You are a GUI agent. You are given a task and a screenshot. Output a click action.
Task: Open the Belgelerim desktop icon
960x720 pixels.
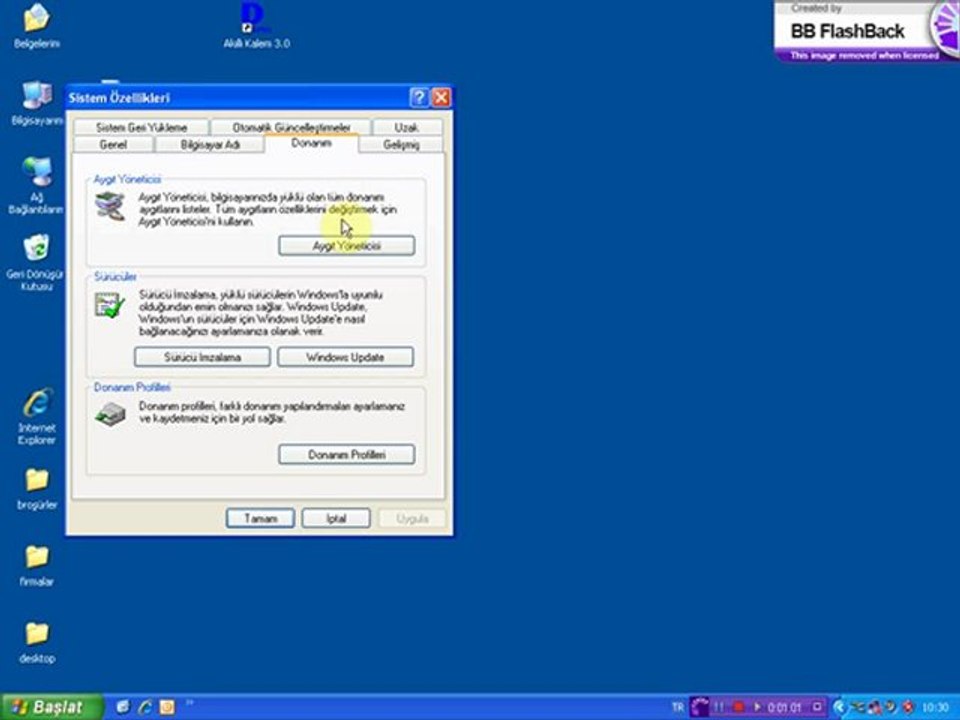(37, 26)
